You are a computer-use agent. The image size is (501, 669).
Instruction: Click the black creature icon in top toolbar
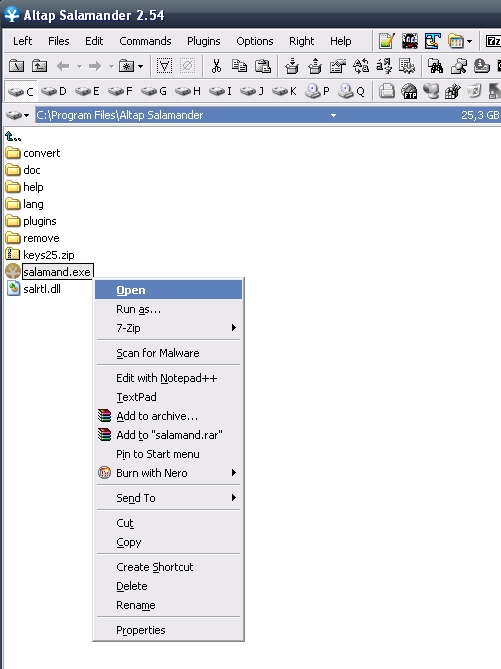[410, 41]
